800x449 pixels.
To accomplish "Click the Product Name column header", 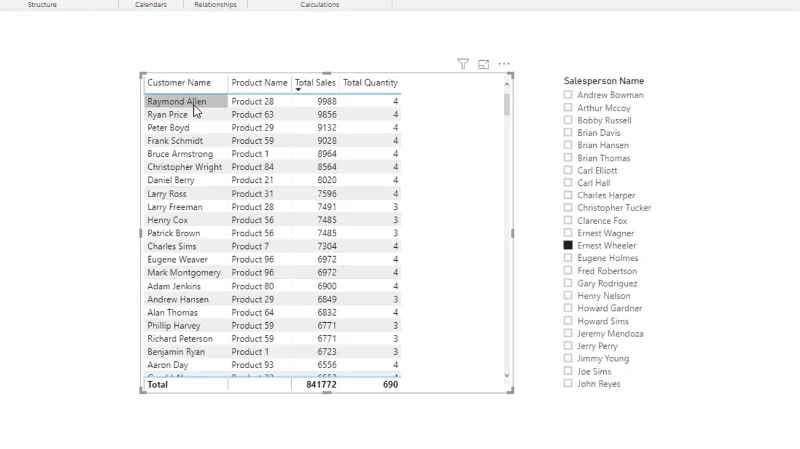I will 259,83.
